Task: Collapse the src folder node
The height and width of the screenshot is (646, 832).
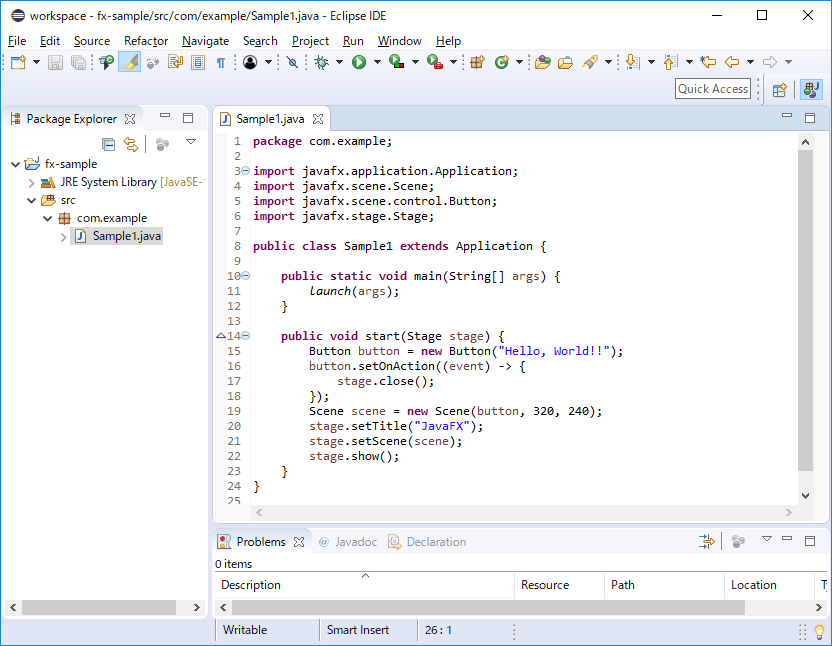Action: (x=31, y=200)
